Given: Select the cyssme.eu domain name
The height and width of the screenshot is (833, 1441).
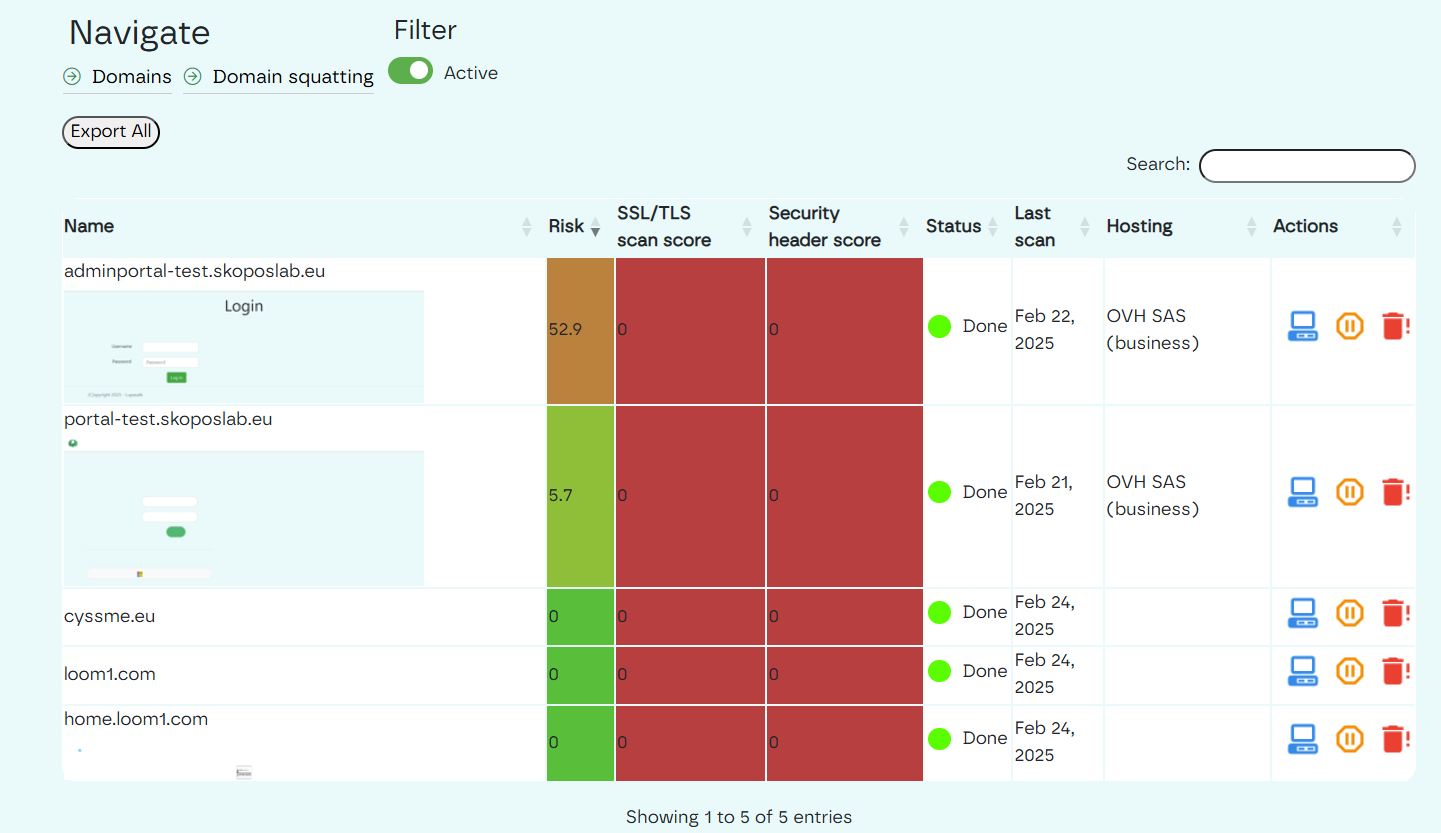Looking at the screenshot, I should pyautogui.click(x=109, y=616).
